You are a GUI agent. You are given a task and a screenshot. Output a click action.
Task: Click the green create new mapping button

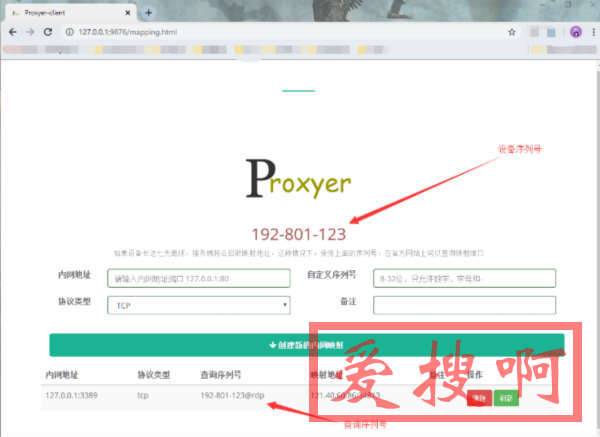[x=307, y=345]
